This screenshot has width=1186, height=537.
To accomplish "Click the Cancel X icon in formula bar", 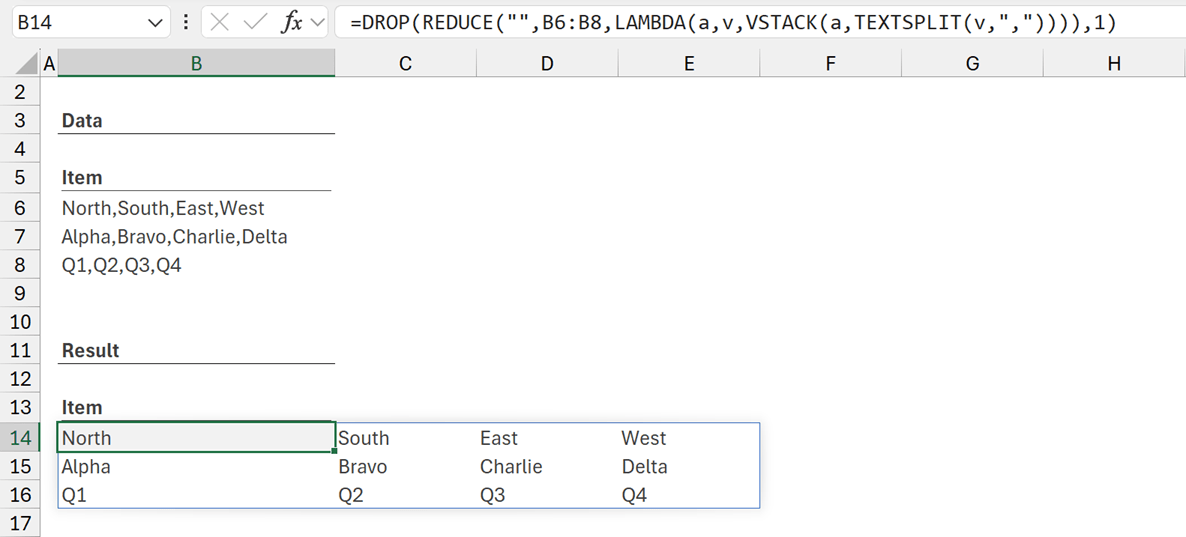I will click(221, 23).
